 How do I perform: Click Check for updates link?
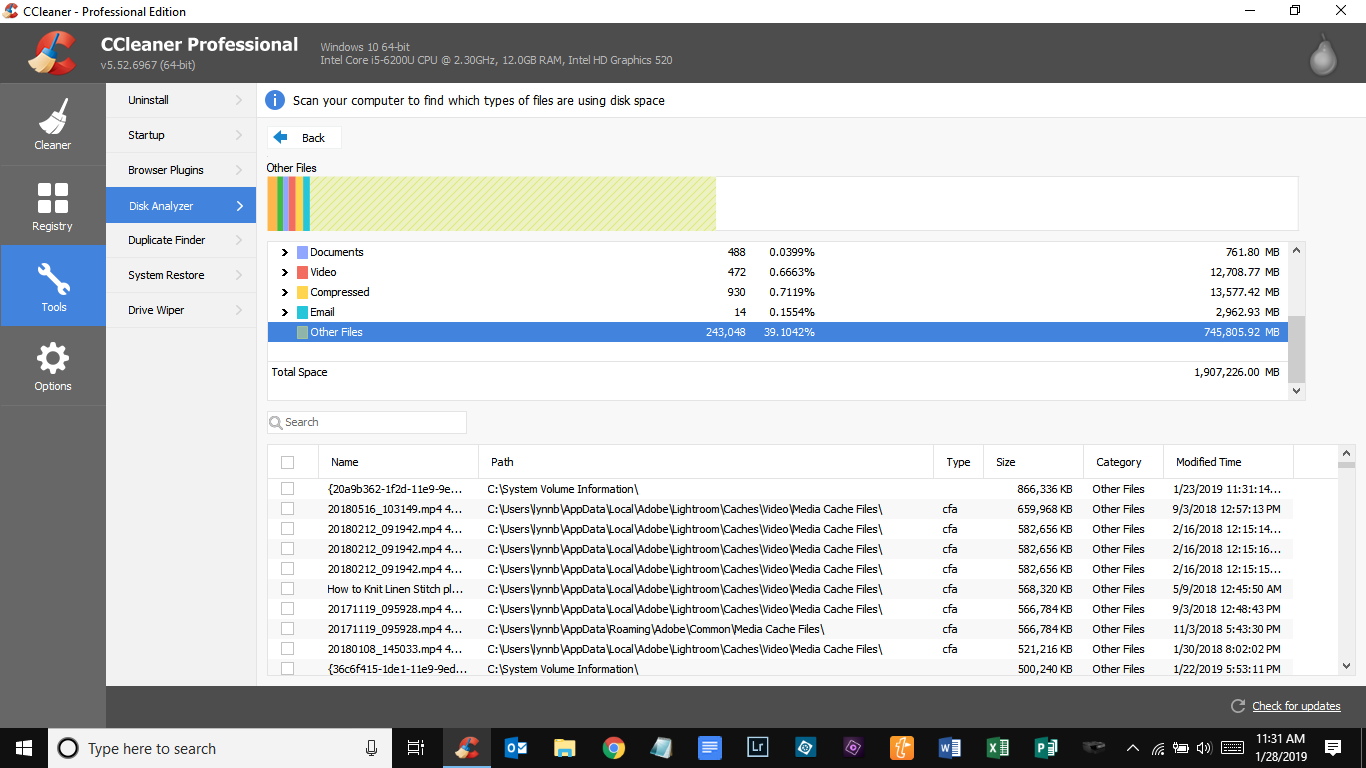(x=1296, y=706)
